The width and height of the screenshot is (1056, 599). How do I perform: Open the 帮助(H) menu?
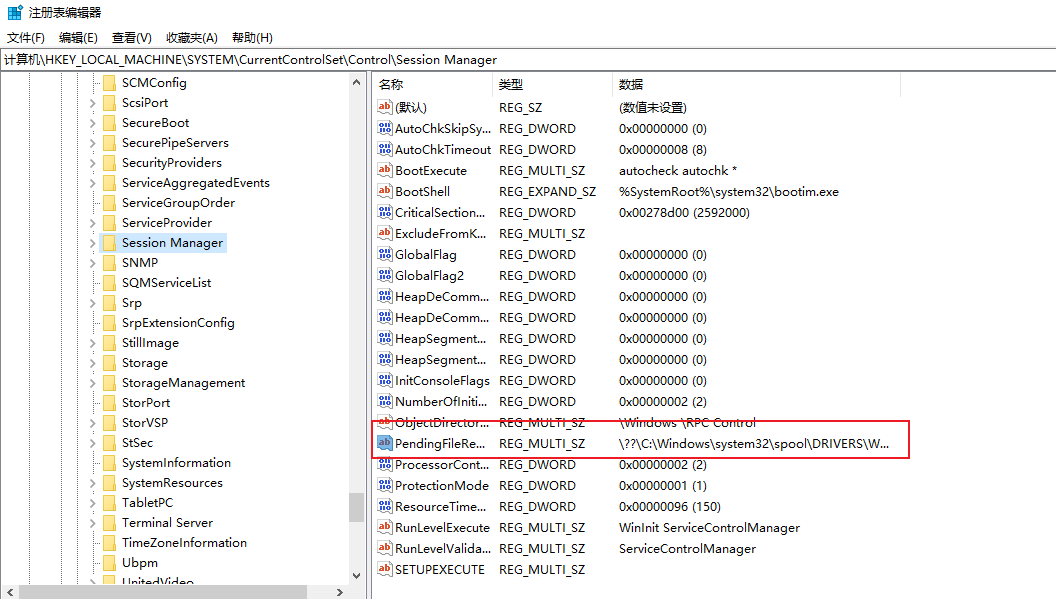tap(253, 38)
